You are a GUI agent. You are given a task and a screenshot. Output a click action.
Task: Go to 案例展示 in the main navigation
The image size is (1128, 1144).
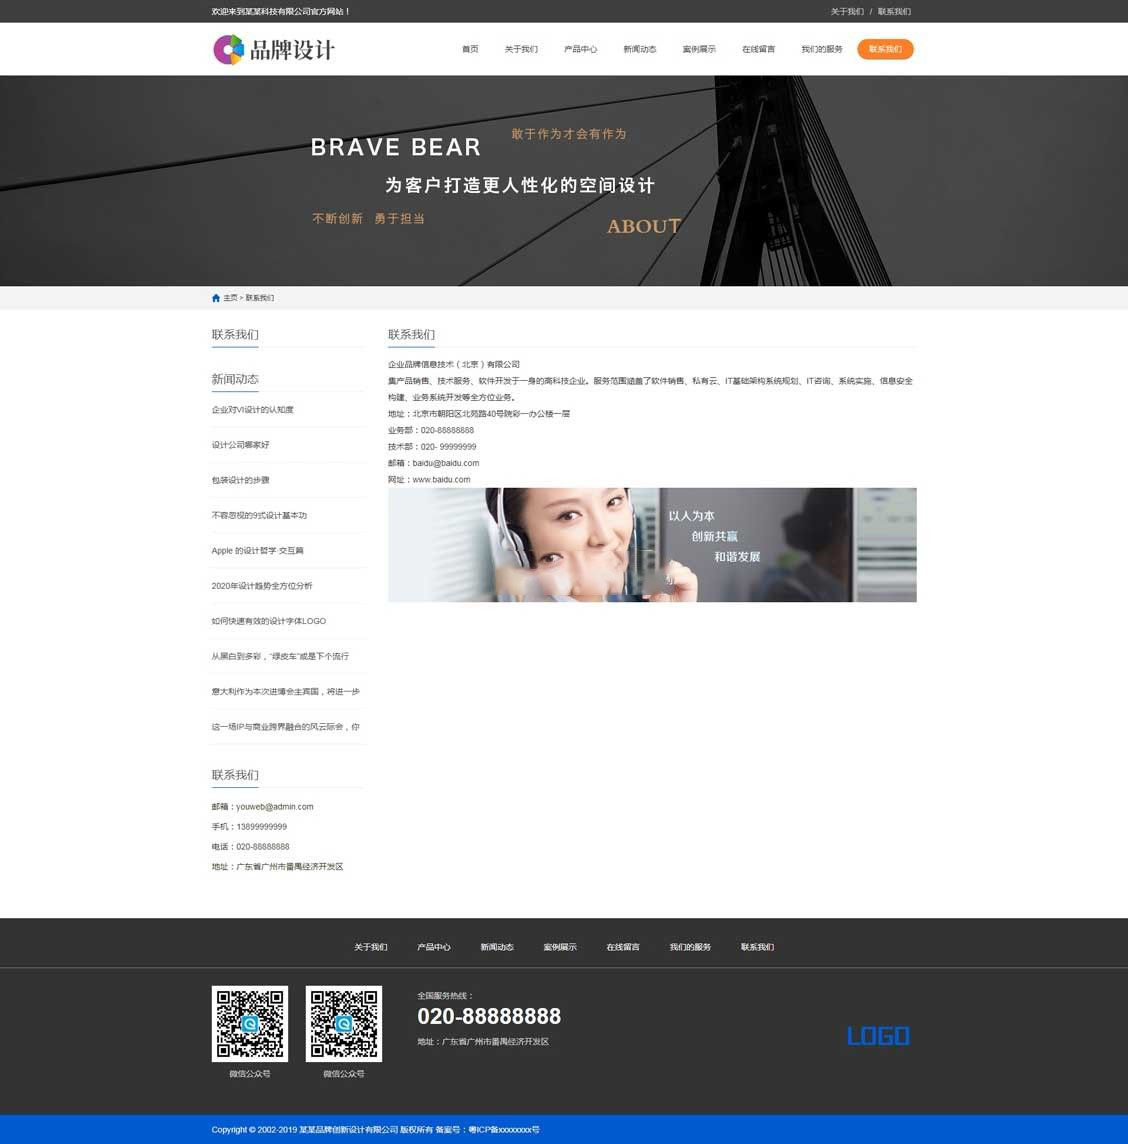pos(699,49)
